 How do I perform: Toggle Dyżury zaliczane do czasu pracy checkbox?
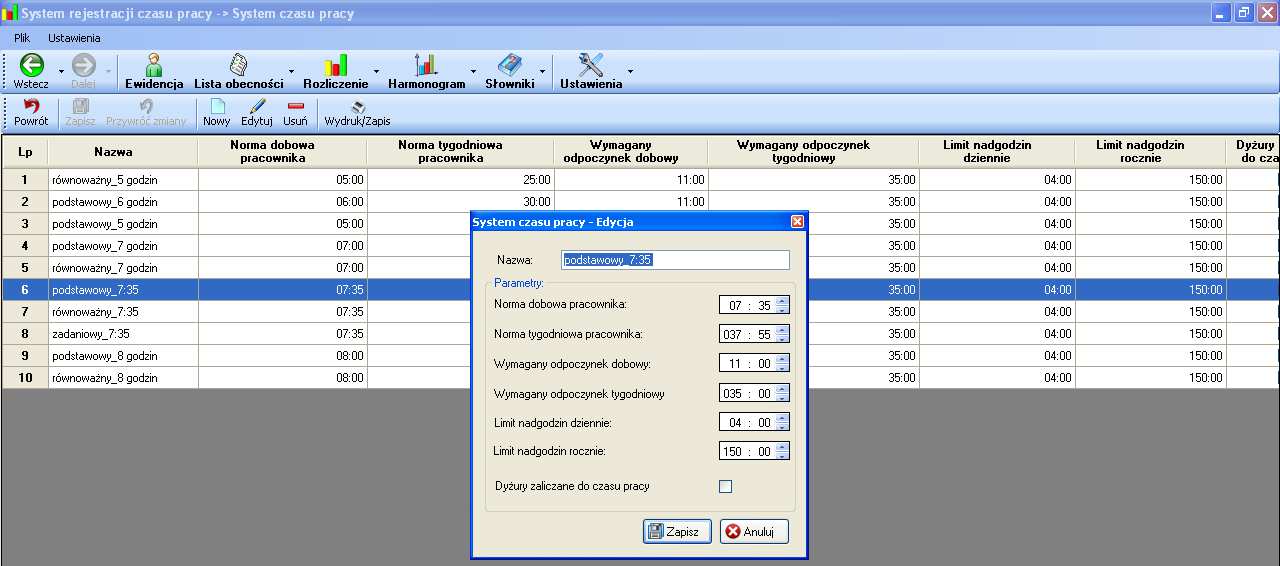pyautogui.click(x=726, y=487)
